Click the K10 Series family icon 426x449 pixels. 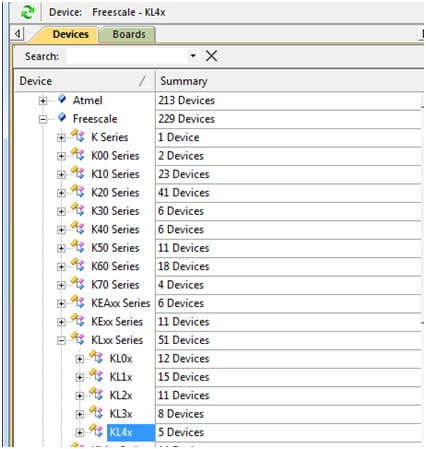click(78, 172)
